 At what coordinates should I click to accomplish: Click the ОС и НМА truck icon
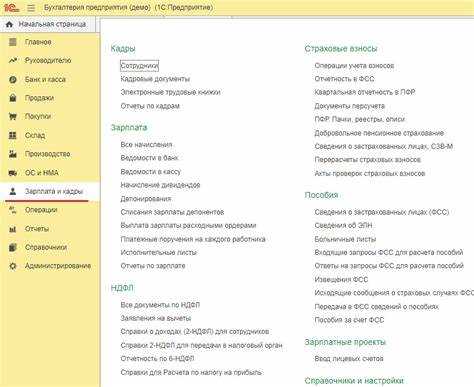pos(13,173)
